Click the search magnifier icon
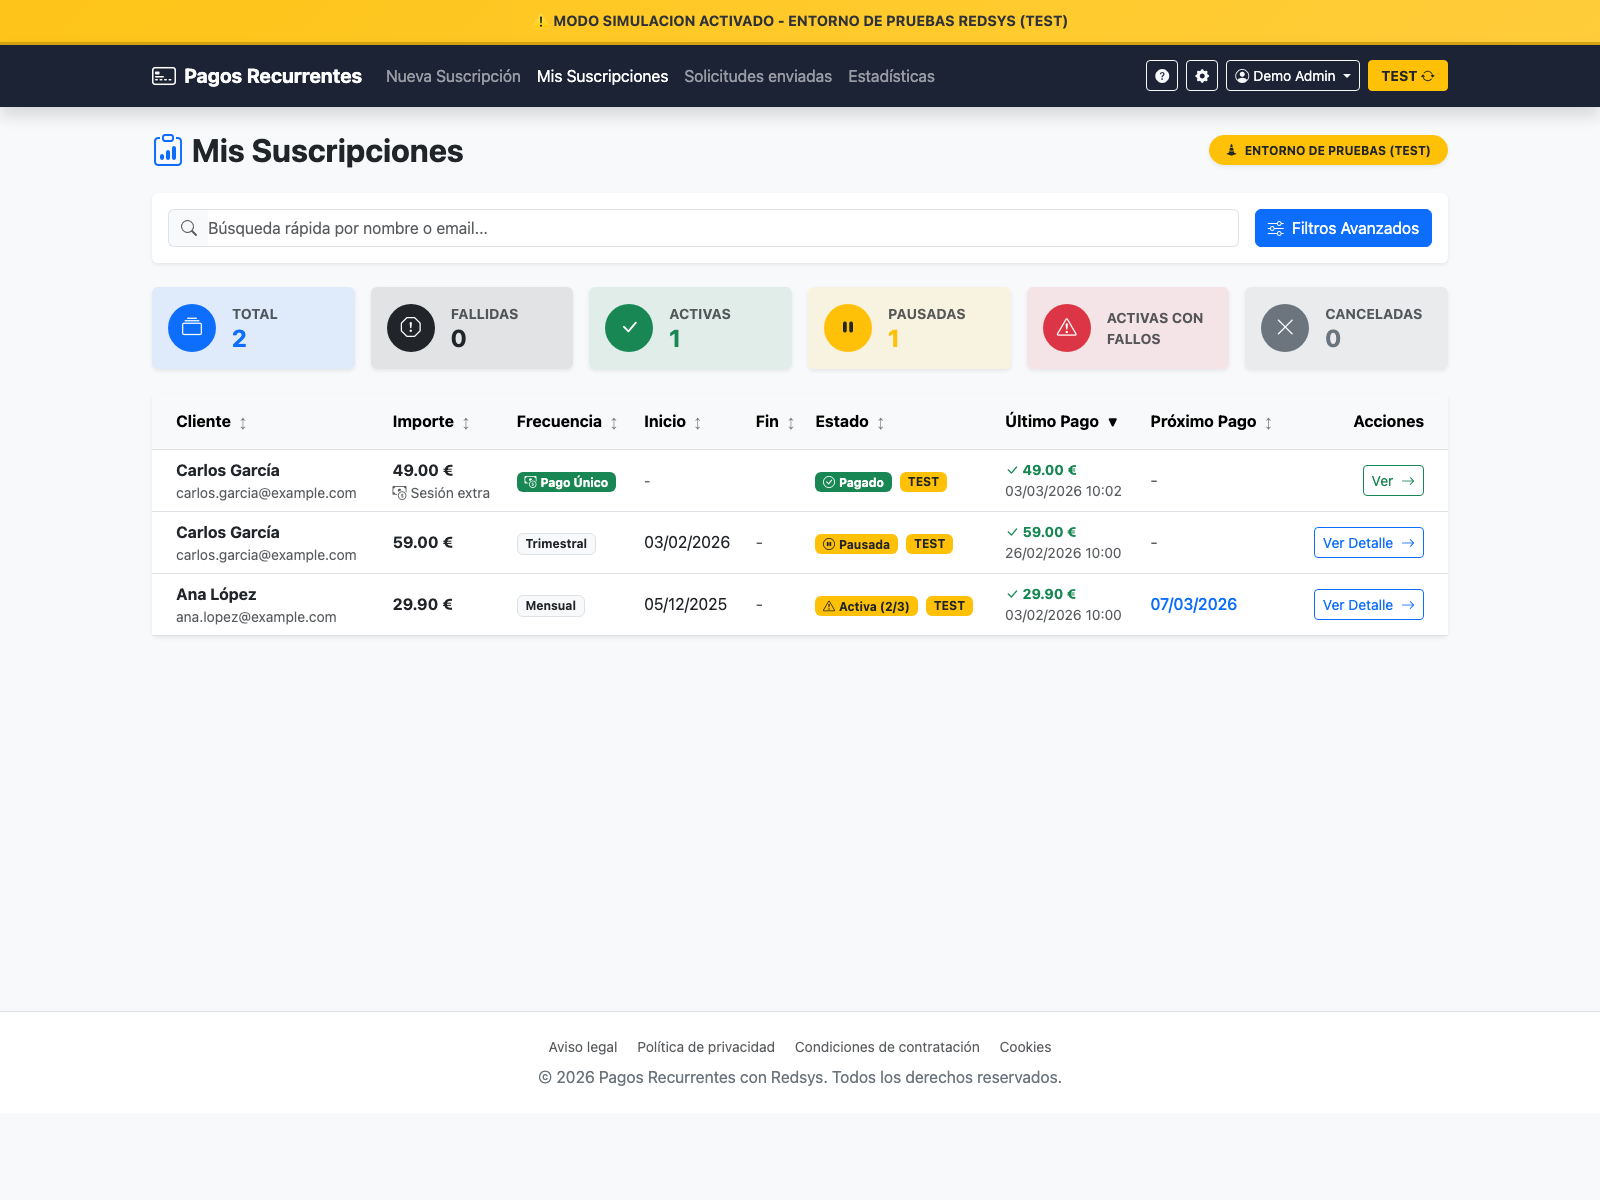Screen dimensions: 1600x1200 tap(189, 228)
